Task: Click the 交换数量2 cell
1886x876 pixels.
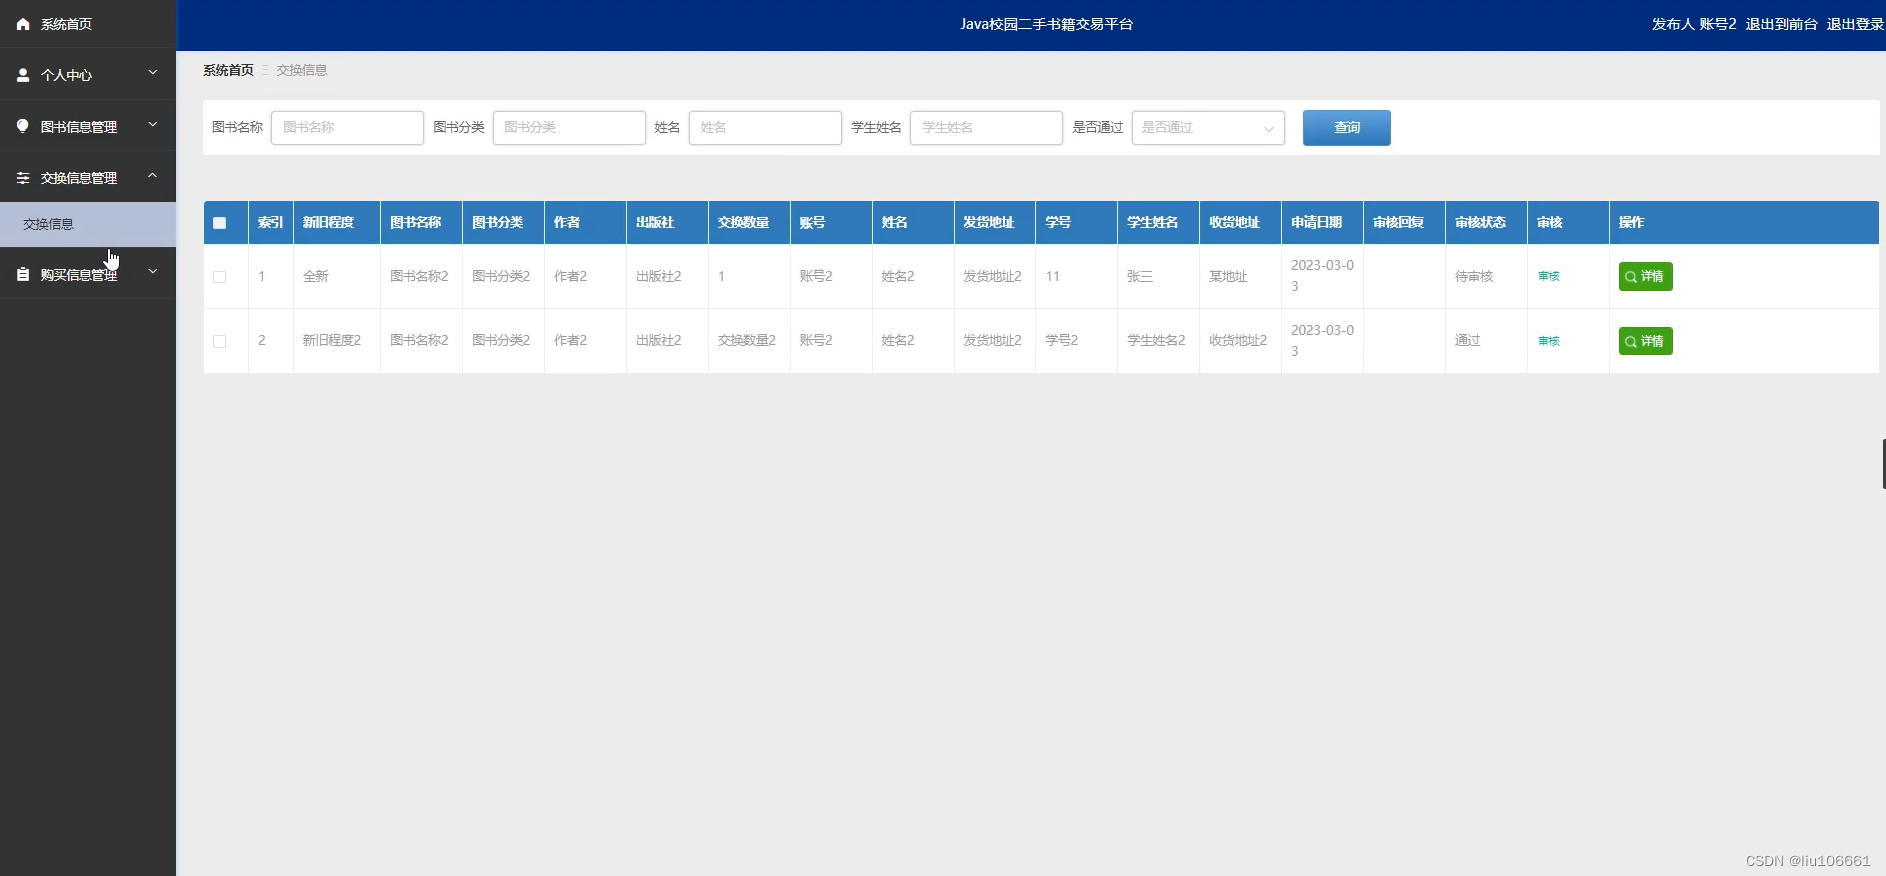Action: tap(747, 341)
